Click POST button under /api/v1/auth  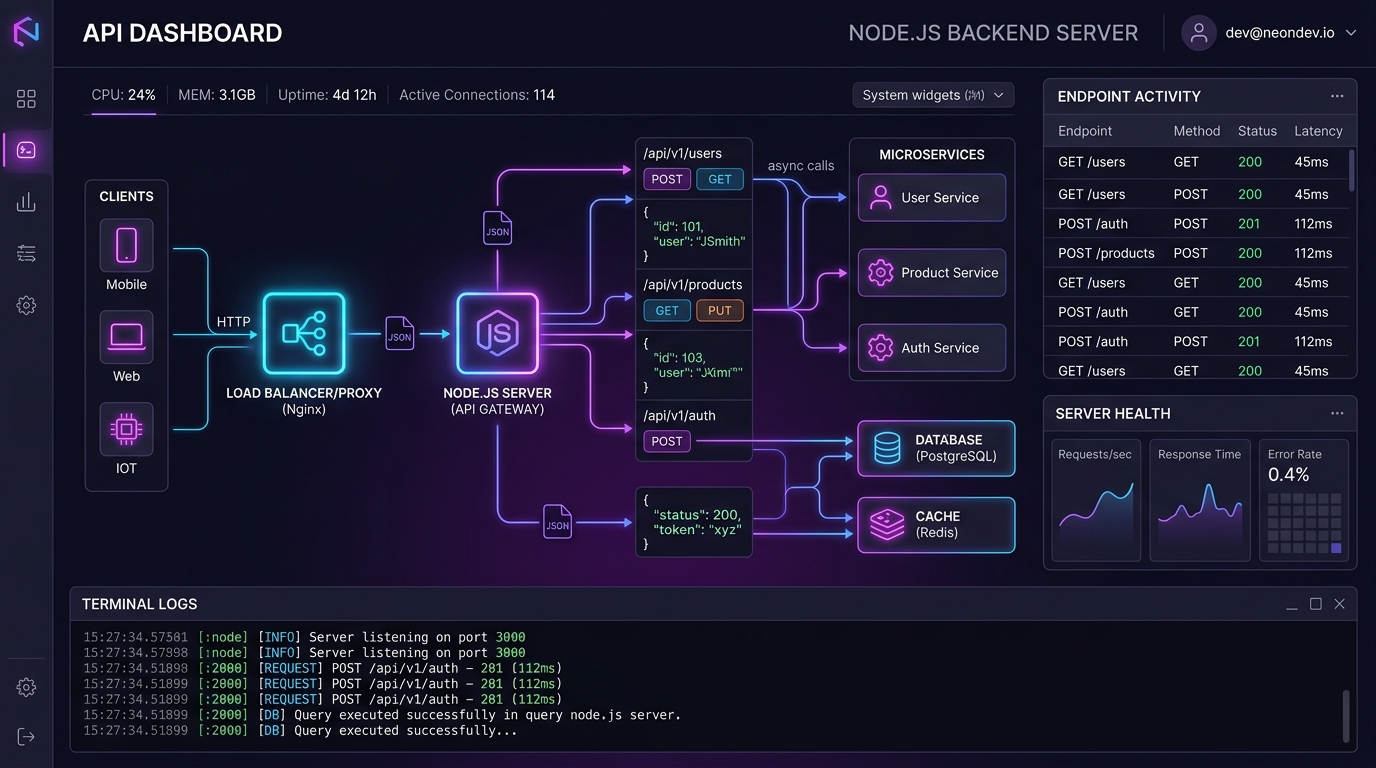pos(667,441)
